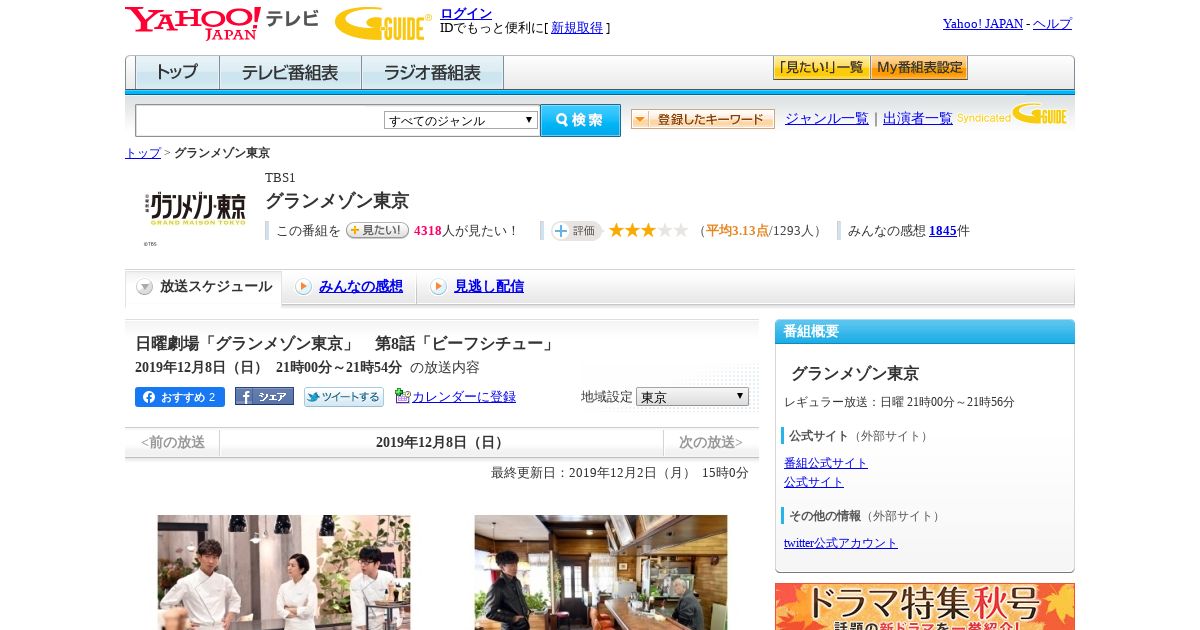Image resolution: width=1200 pixels, height=630 pixels.
Task: Go to <前の放送 previous broadcast
Action: pos(173,442)
